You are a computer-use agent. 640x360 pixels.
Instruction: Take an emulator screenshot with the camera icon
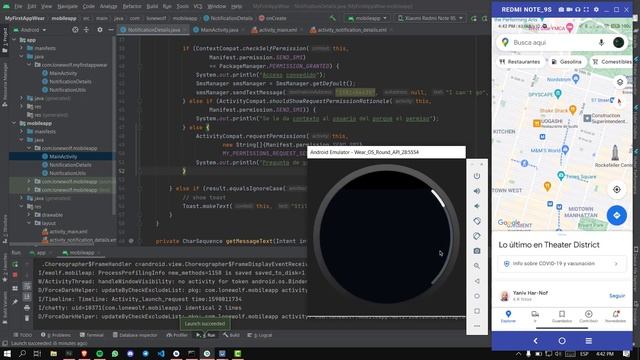(477, 251)
